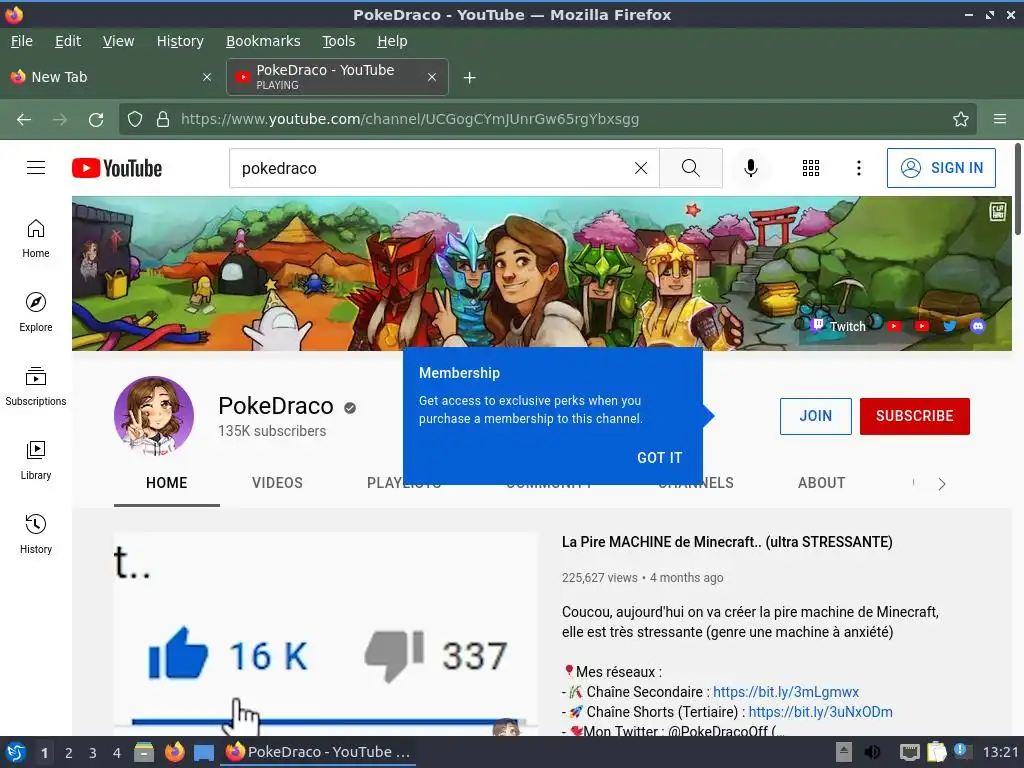Viewport: 1024px width, 768px height.
Task: Open a new tab with plus button
Action: click(469, 78)
